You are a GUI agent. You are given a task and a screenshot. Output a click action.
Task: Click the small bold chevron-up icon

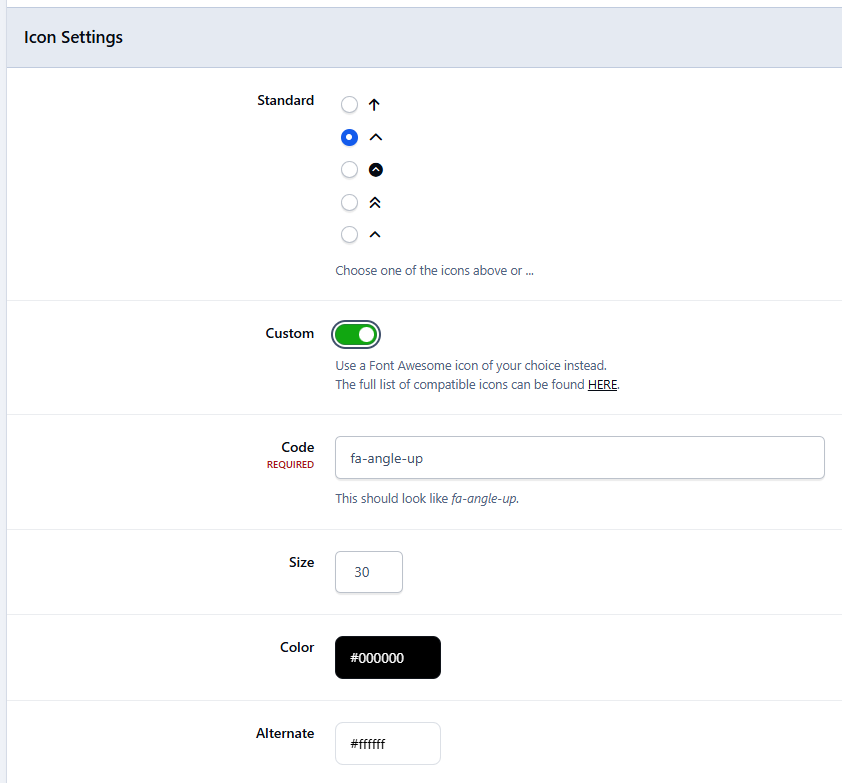(375, 235)
